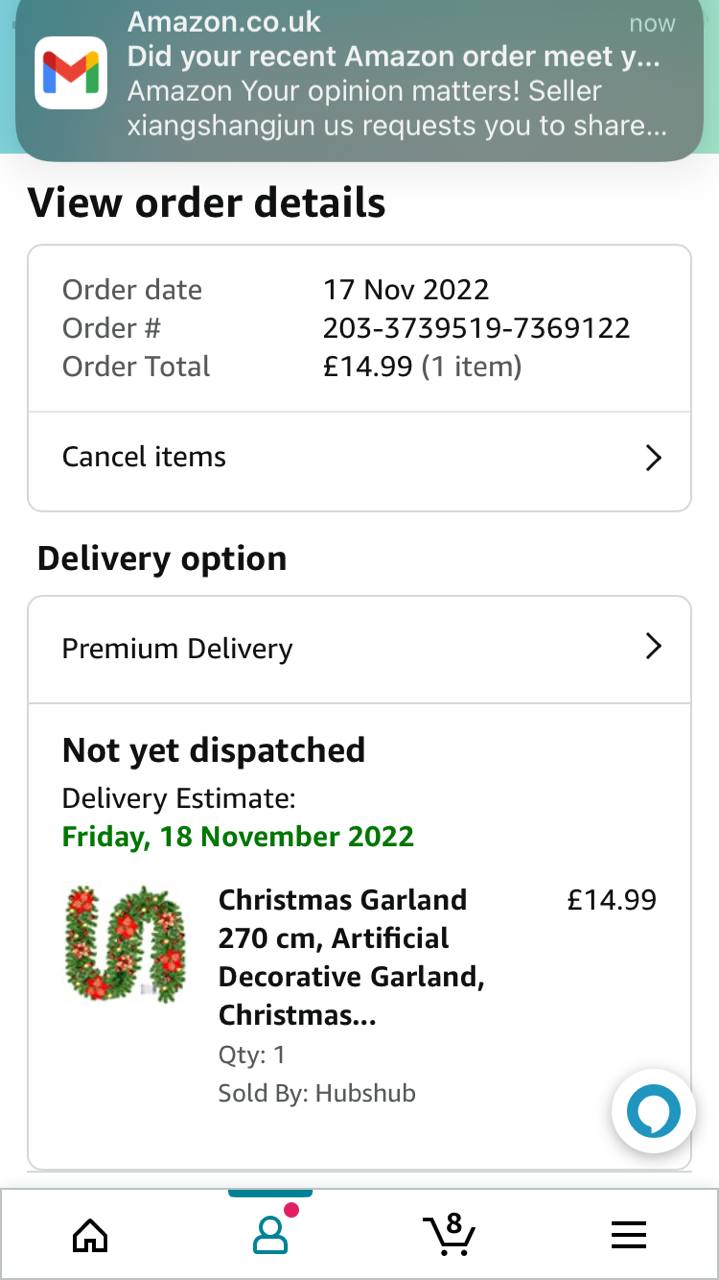Expand the Premium Delivery chevron arrow
The width and height of the screenshot is (719, 1280).
(x=653, y=647)
